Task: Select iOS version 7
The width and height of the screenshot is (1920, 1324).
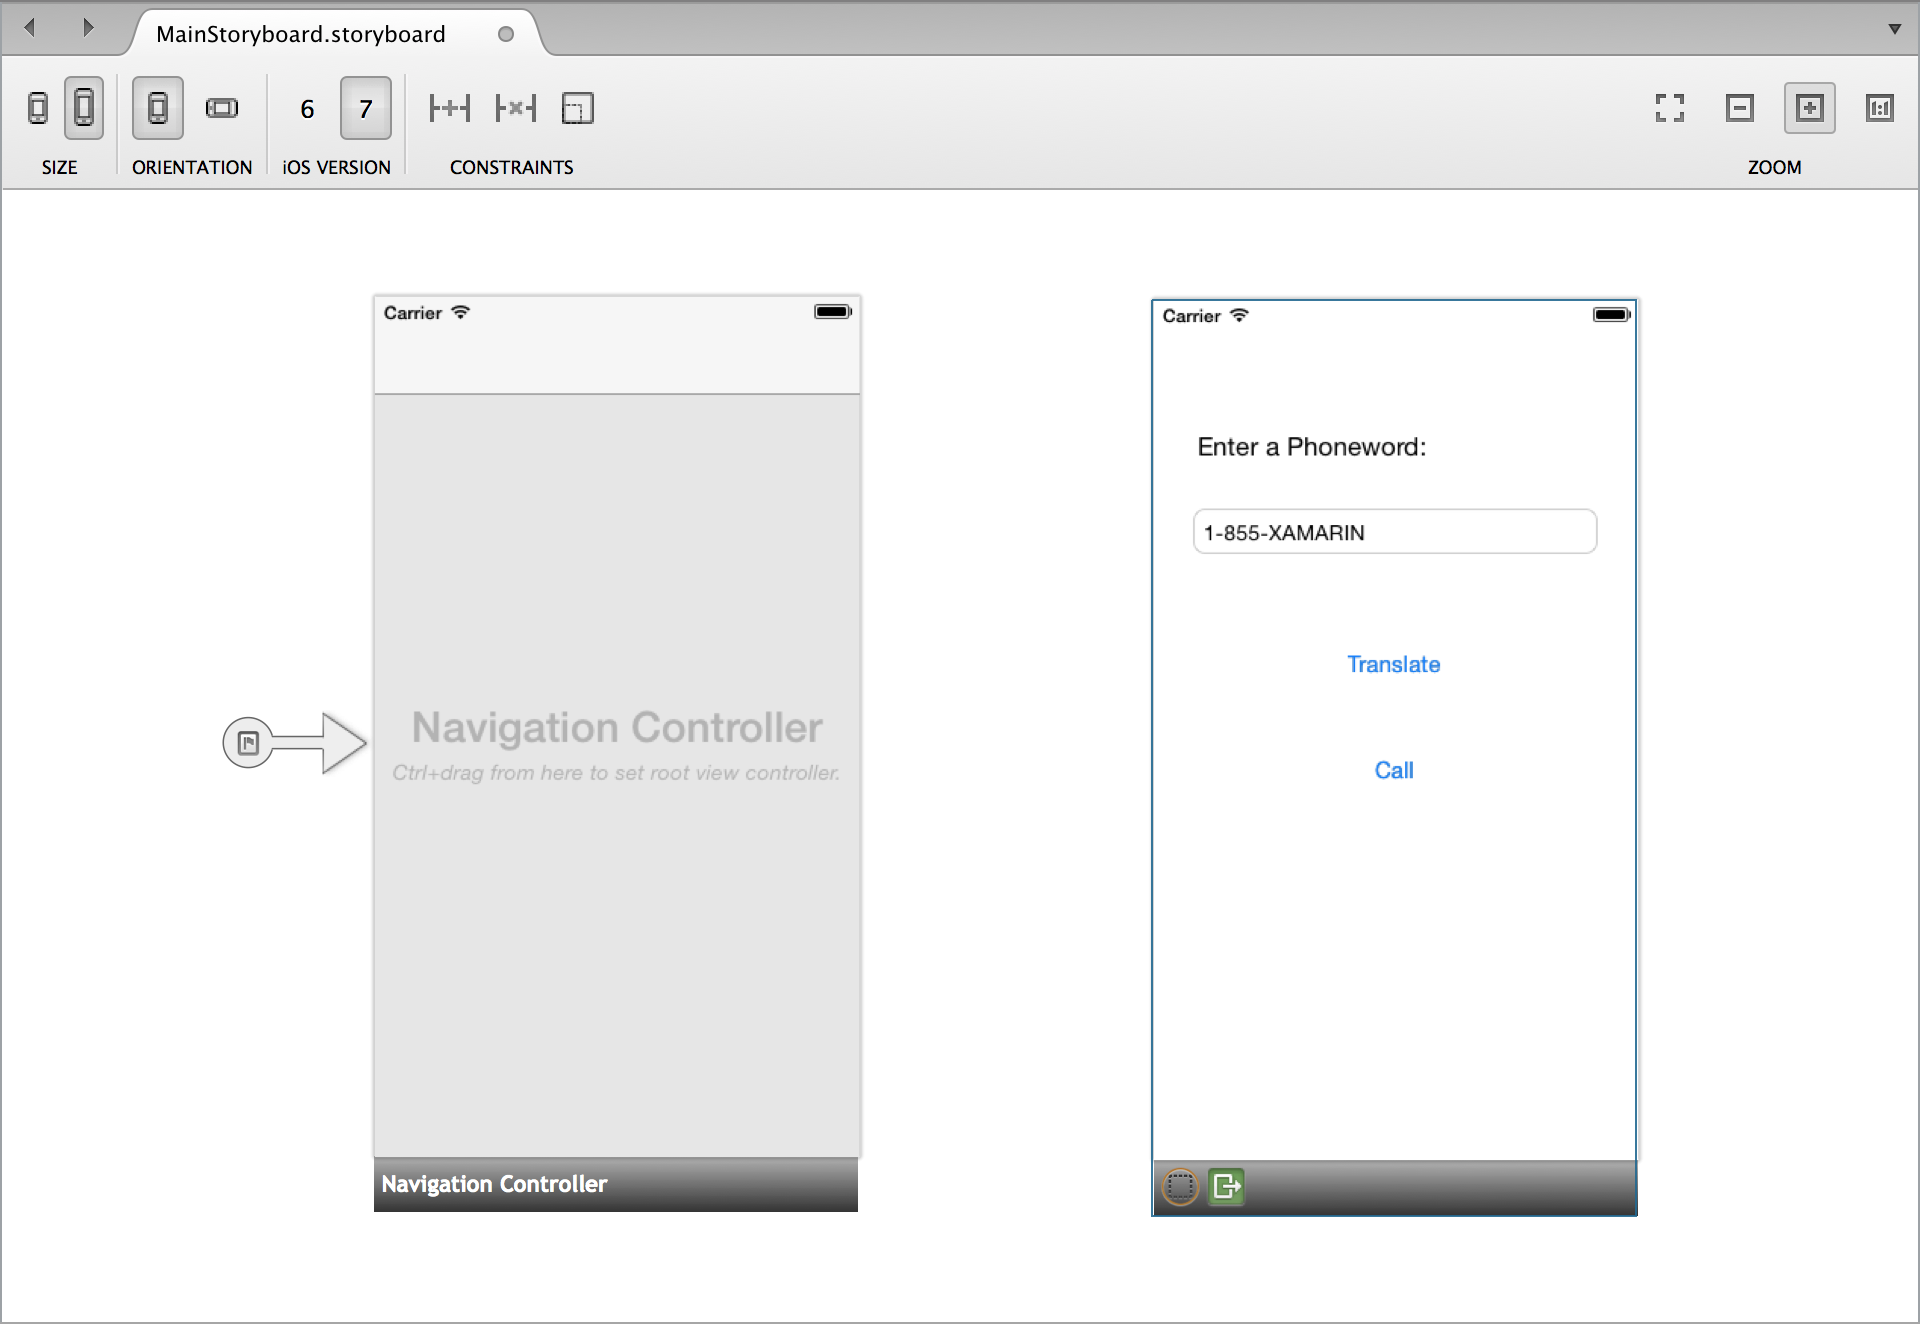Action: point(366,109)
